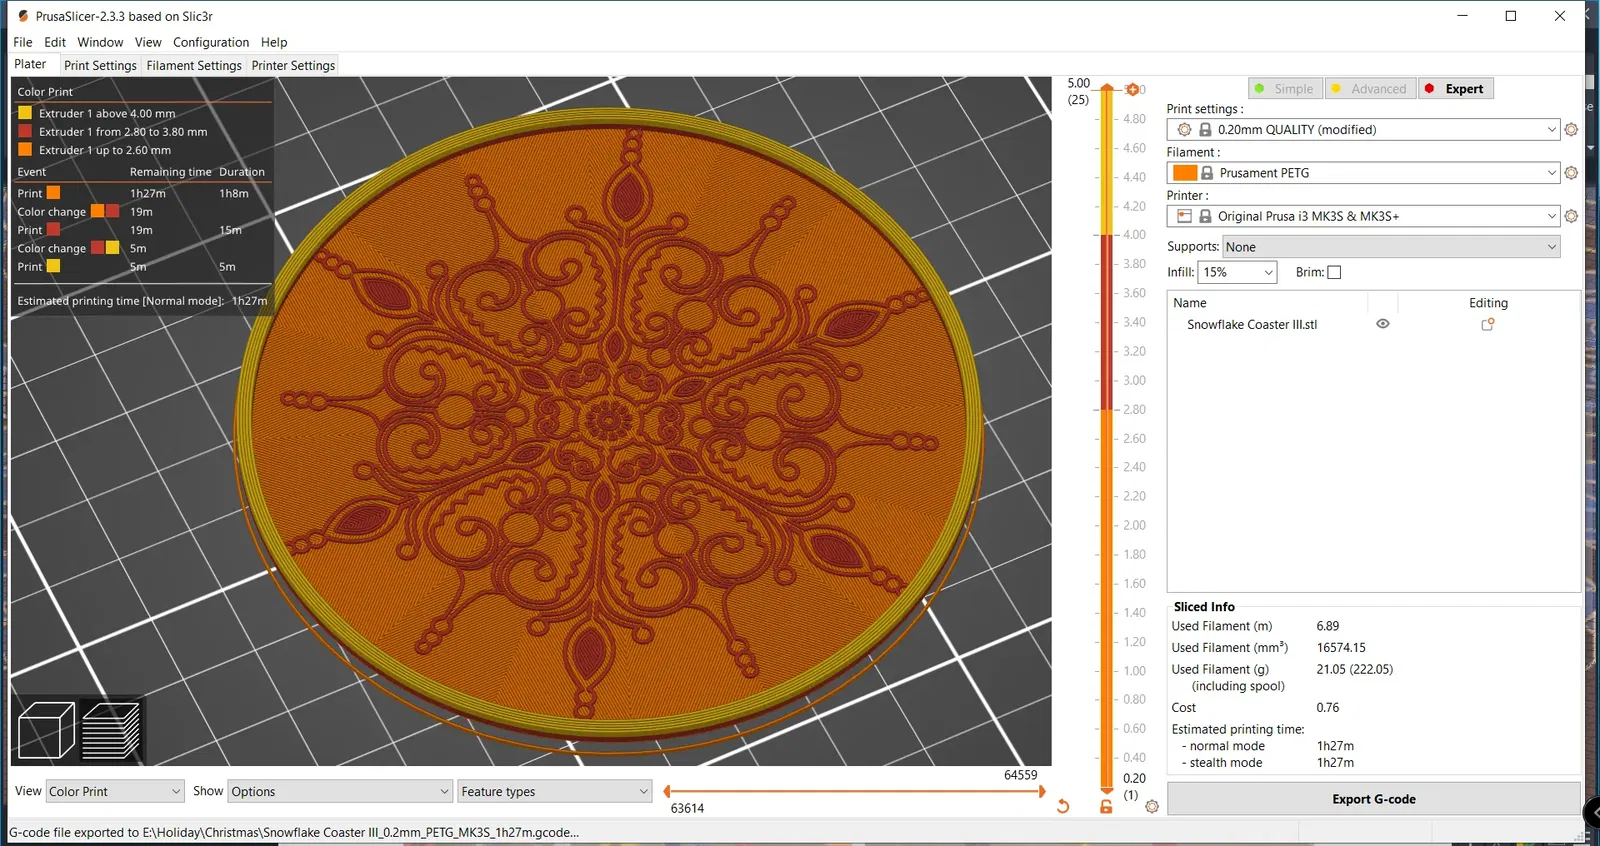Viewport: 1600px width, 846px height.
Task: Switch to 3D editor cube view
Action: pos(46,730)
